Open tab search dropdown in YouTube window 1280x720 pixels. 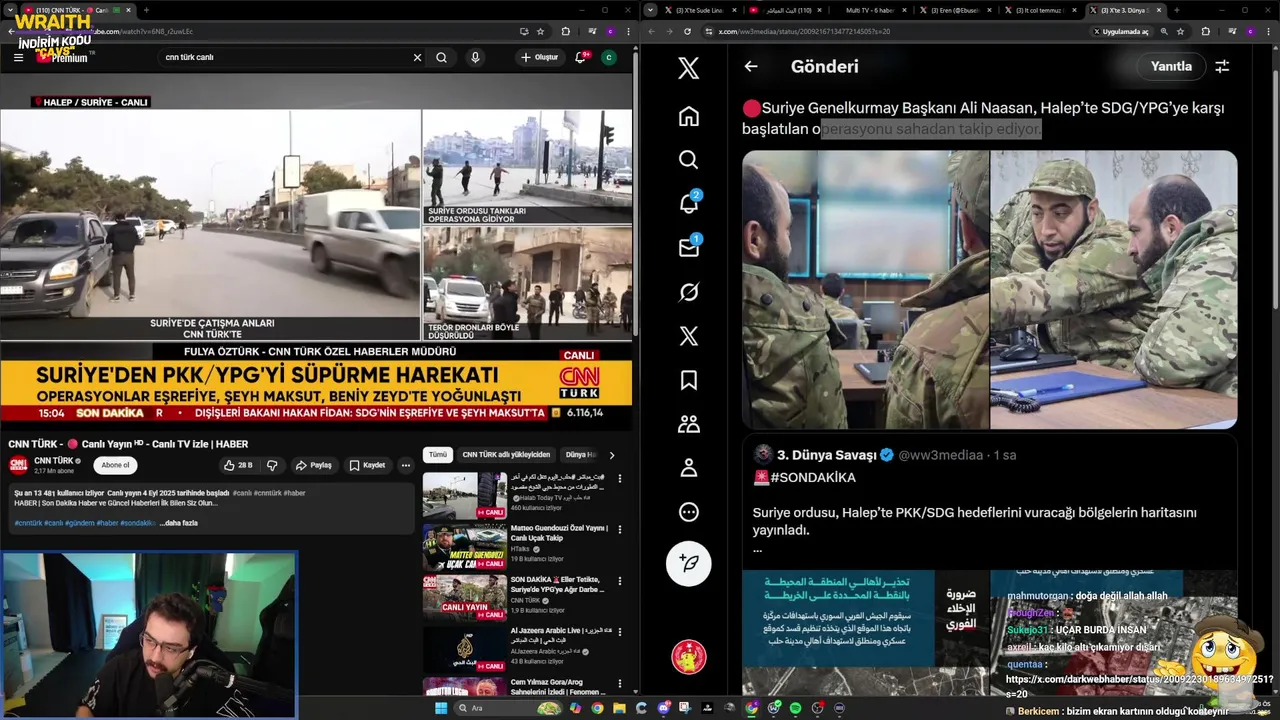(x=10, y=10)
